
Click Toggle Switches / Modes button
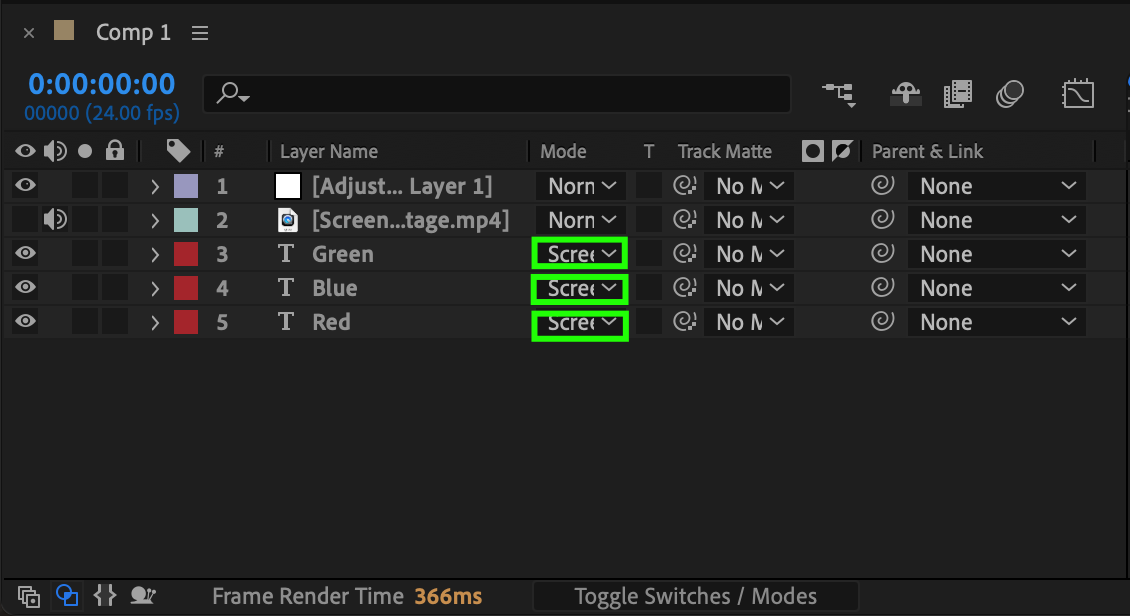tap(695, 597)
